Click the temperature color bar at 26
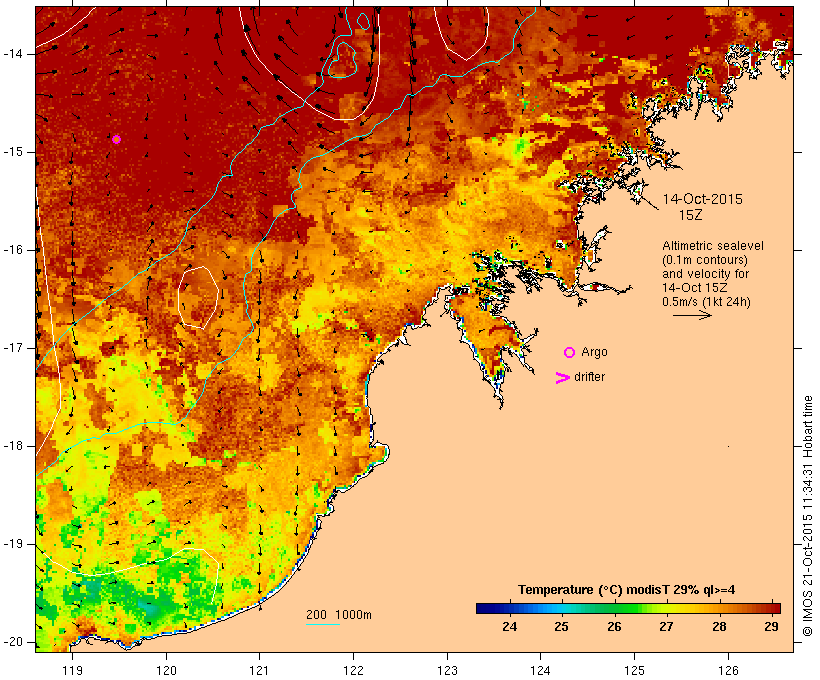 tap(614, 608)
